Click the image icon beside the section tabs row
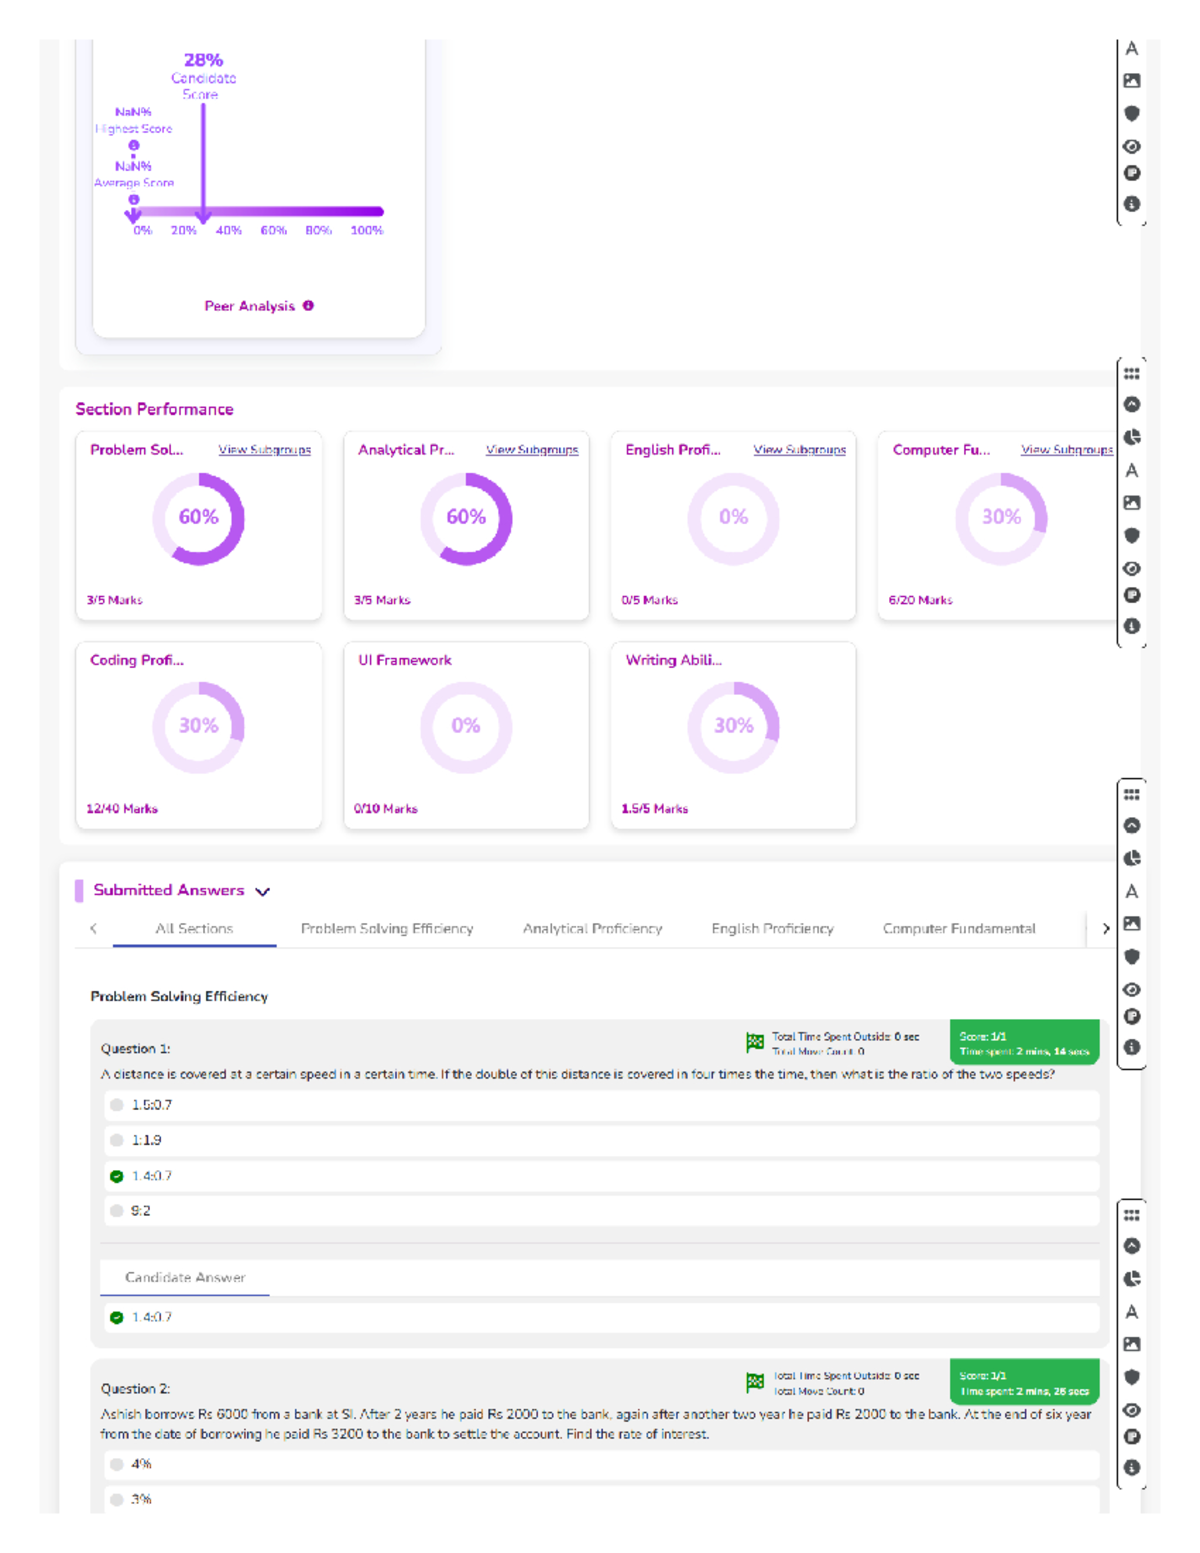 [1132, 924]
